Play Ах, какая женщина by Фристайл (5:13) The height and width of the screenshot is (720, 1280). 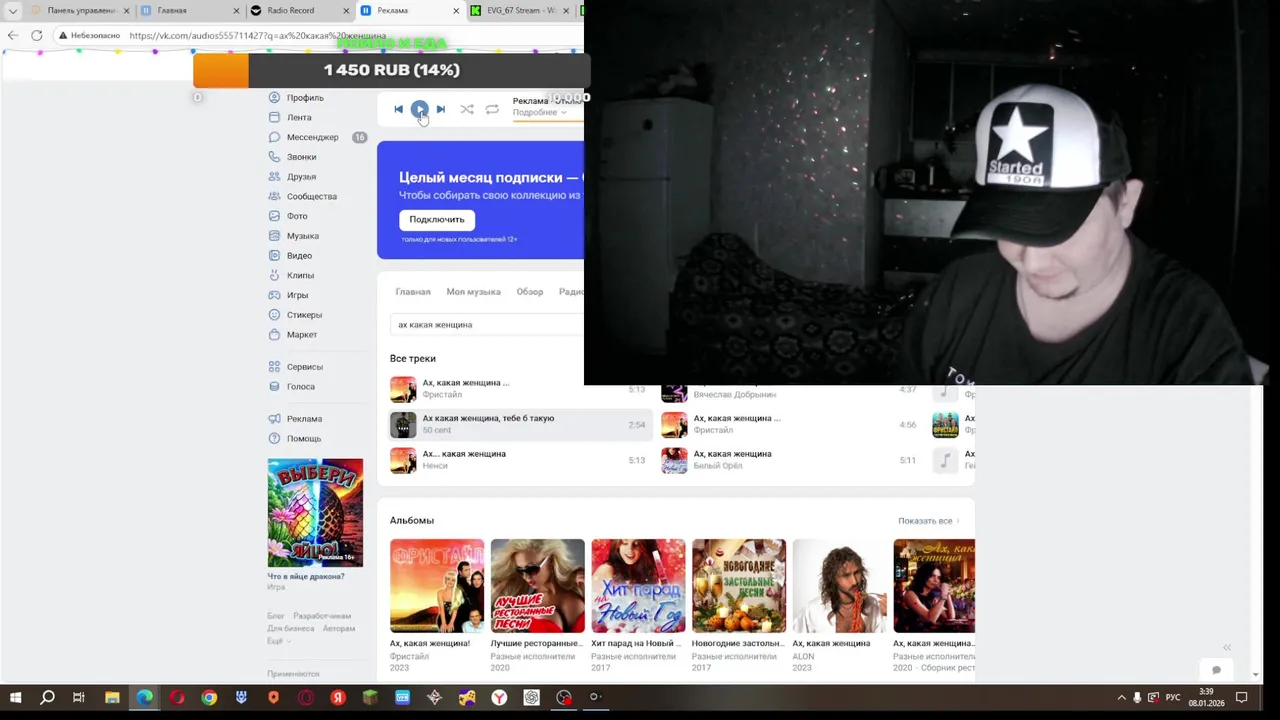520,389
